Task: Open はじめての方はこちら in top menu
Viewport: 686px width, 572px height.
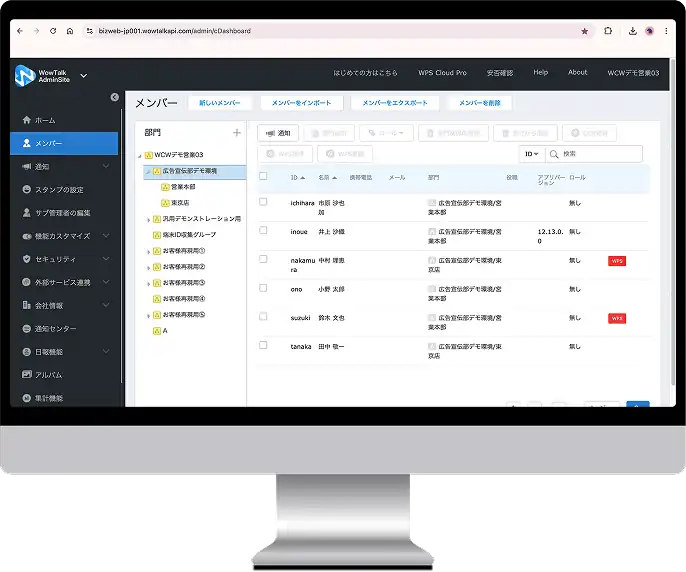Action: pos(365,73)
